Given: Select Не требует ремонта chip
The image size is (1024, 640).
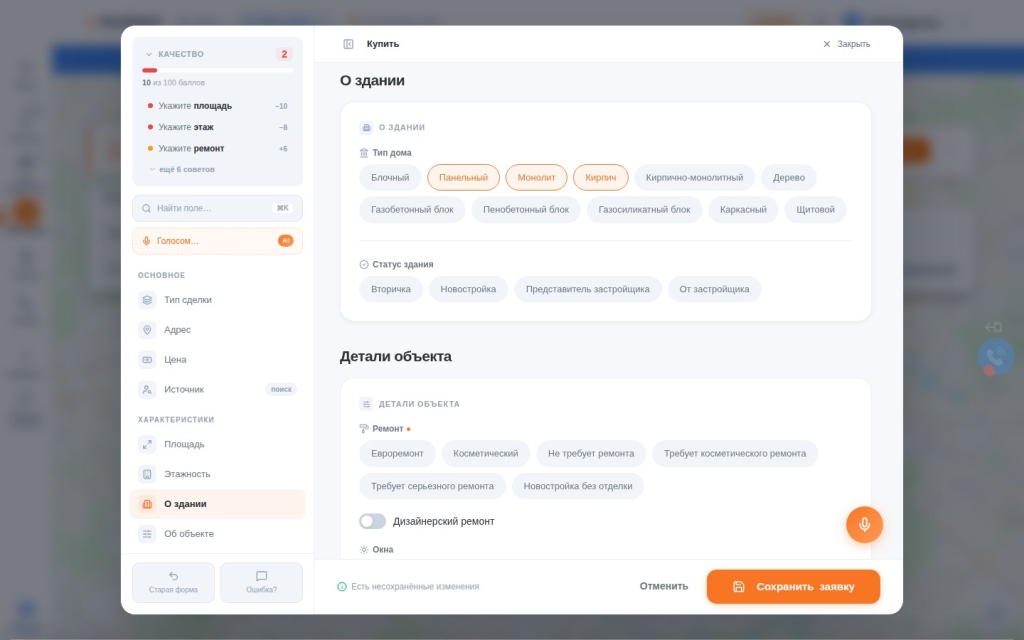Looking at the screenshot, I should click(591, 454).
